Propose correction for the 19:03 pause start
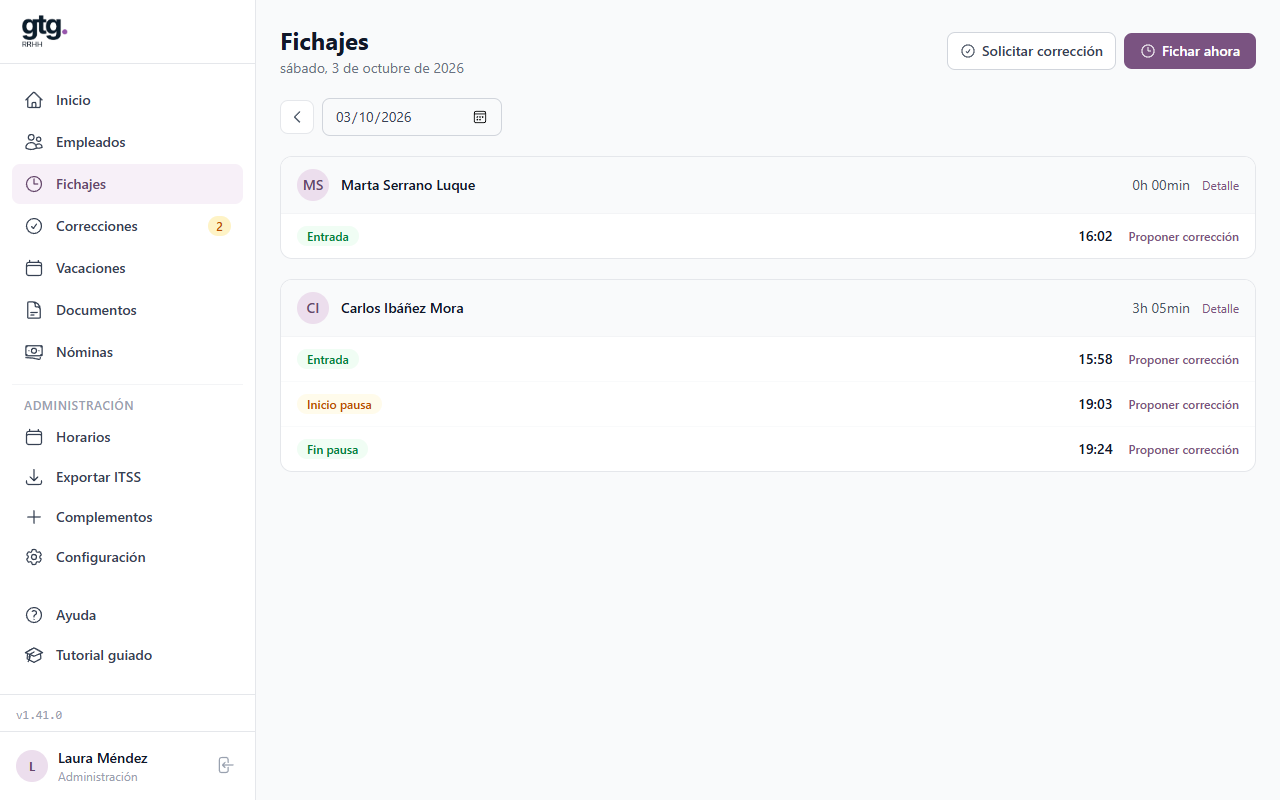Screen dimensions: 1280x800 (1183, 405)
